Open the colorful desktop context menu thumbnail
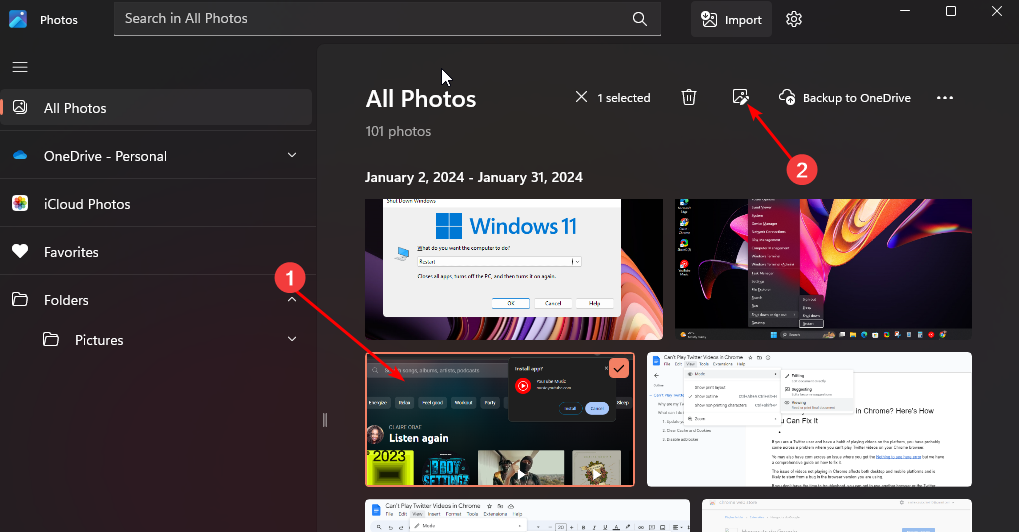 [x=823, y=269]
